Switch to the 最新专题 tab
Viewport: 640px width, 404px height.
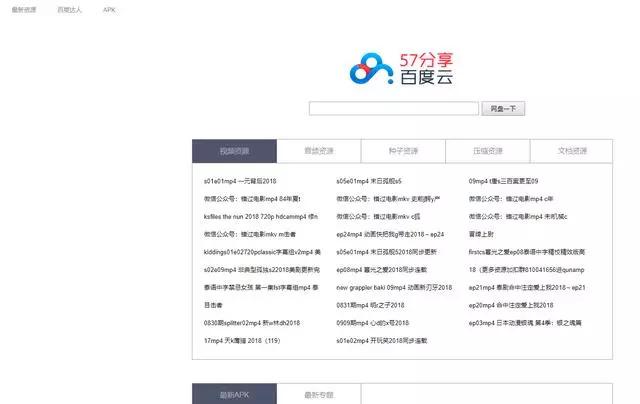click(319, 395)
